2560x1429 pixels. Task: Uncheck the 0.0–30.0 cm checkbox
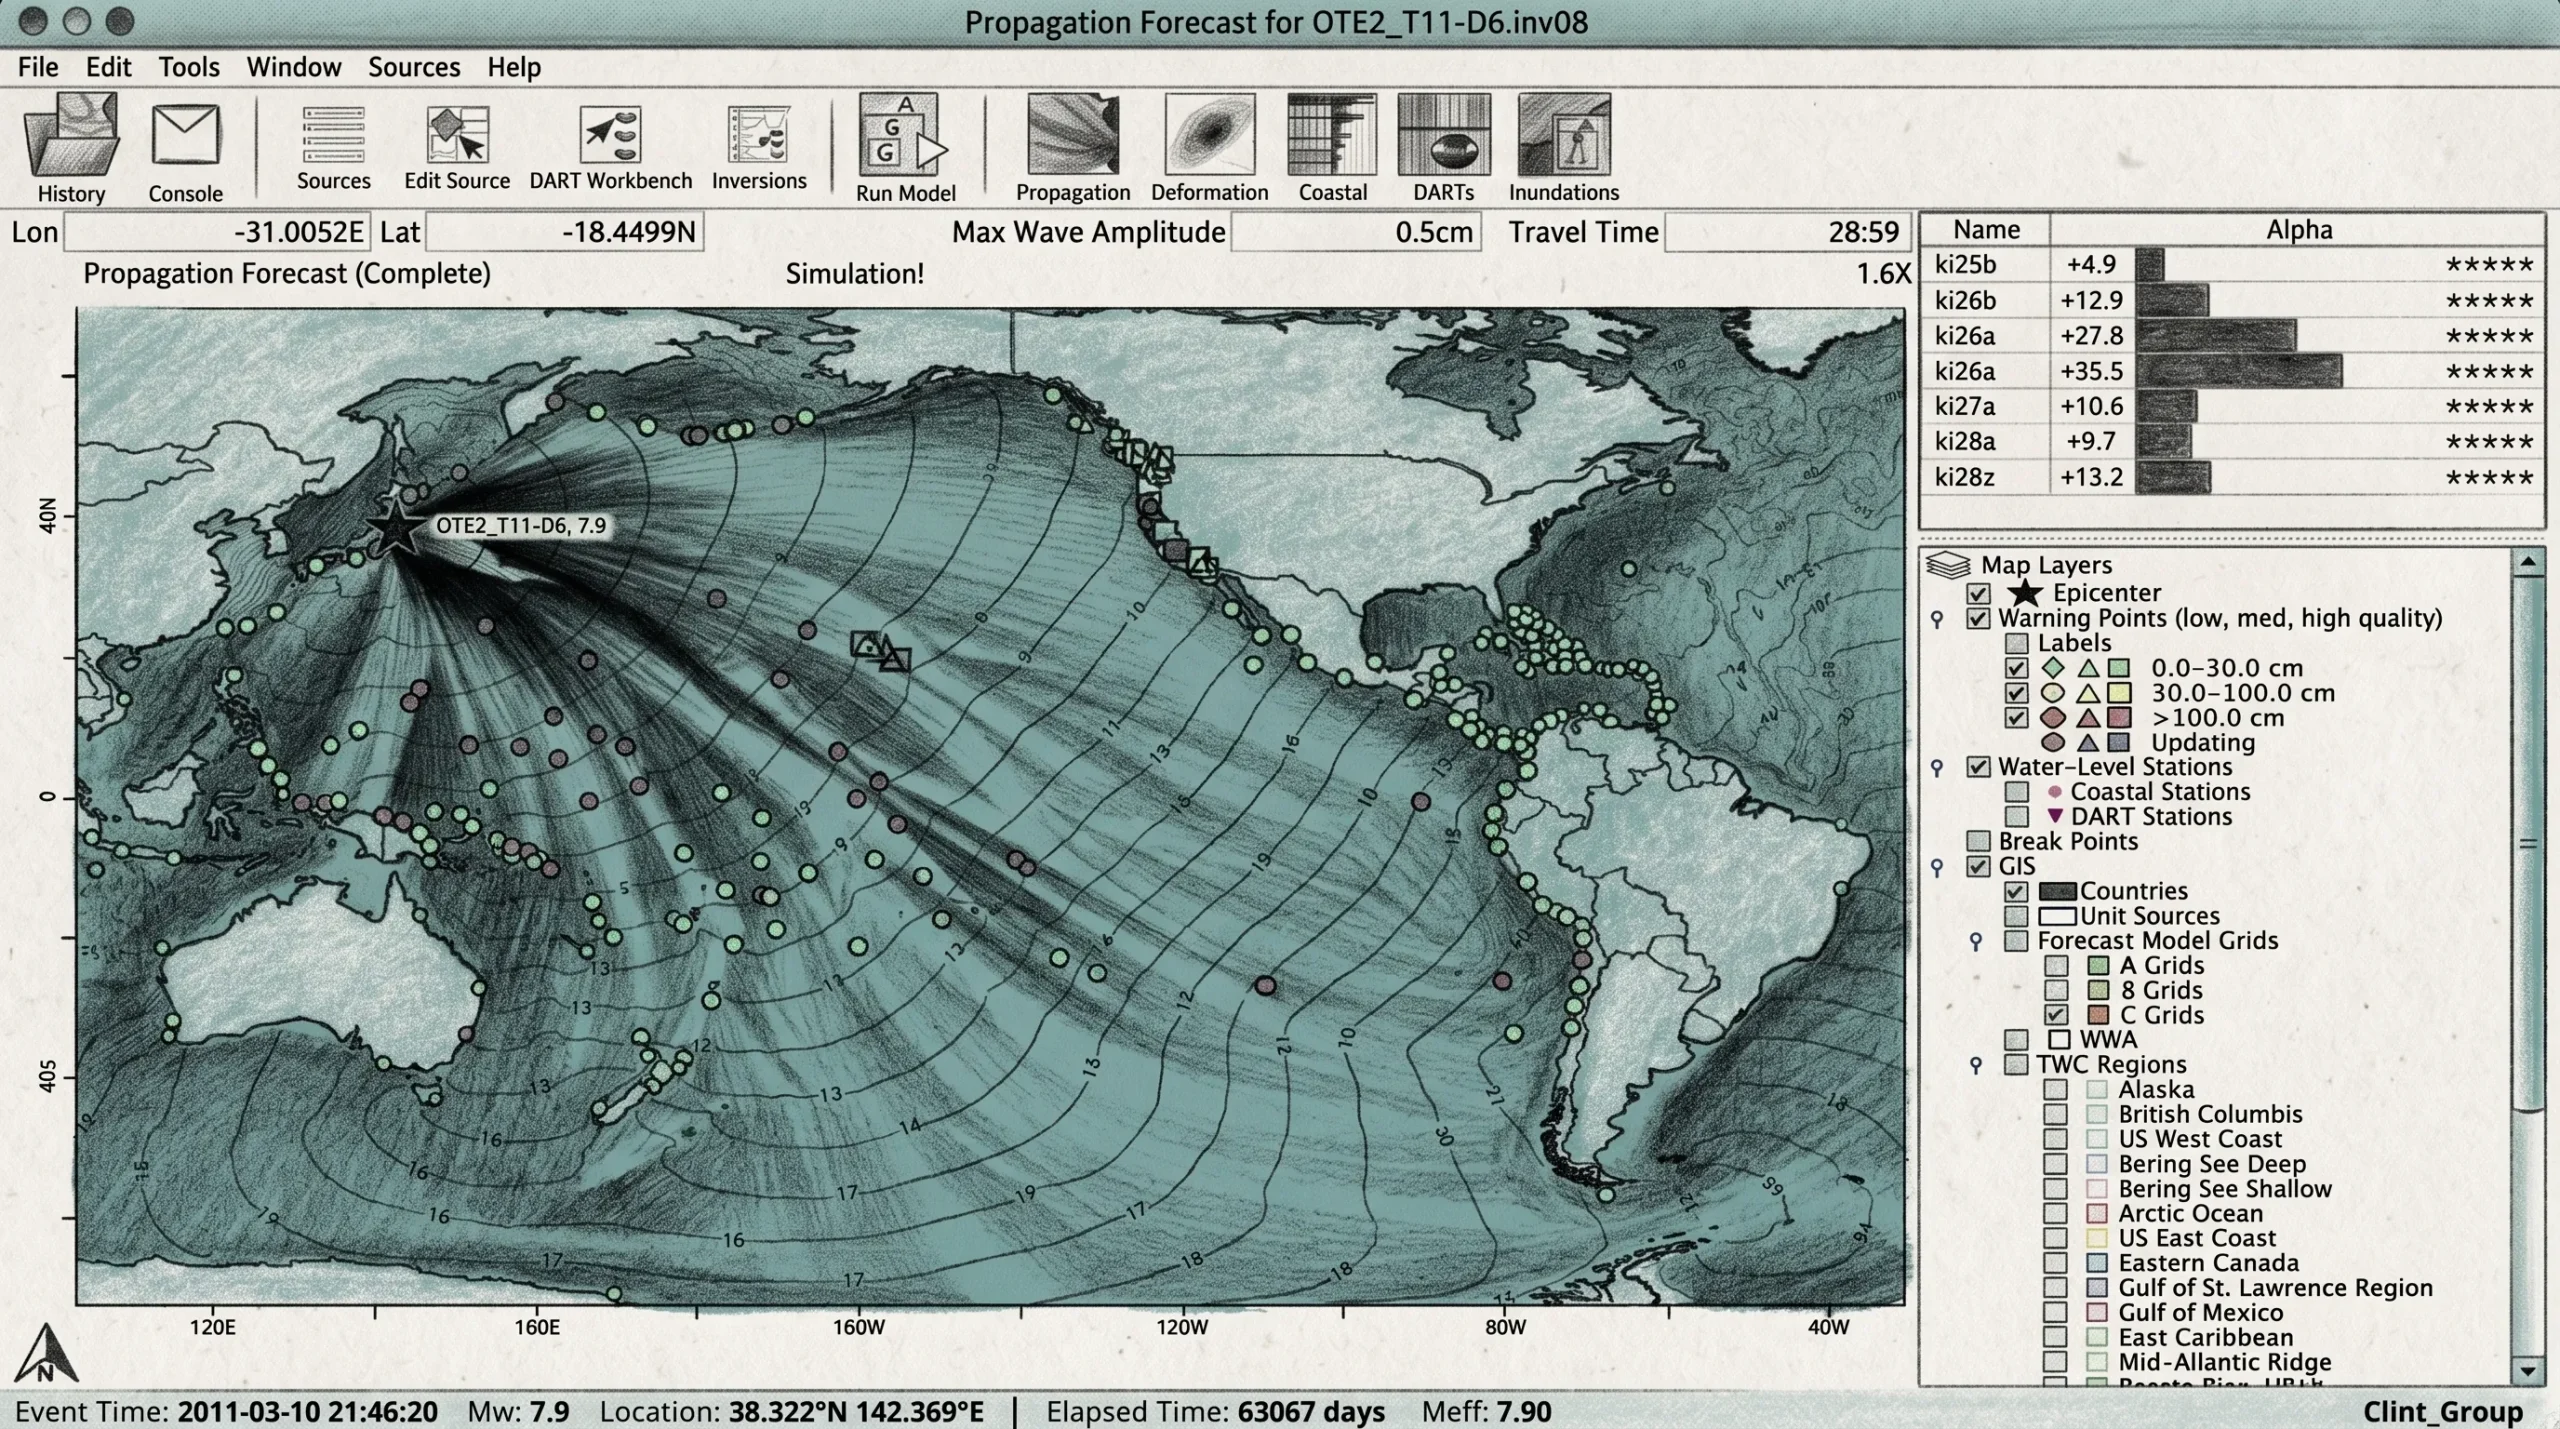(2017, 668)
